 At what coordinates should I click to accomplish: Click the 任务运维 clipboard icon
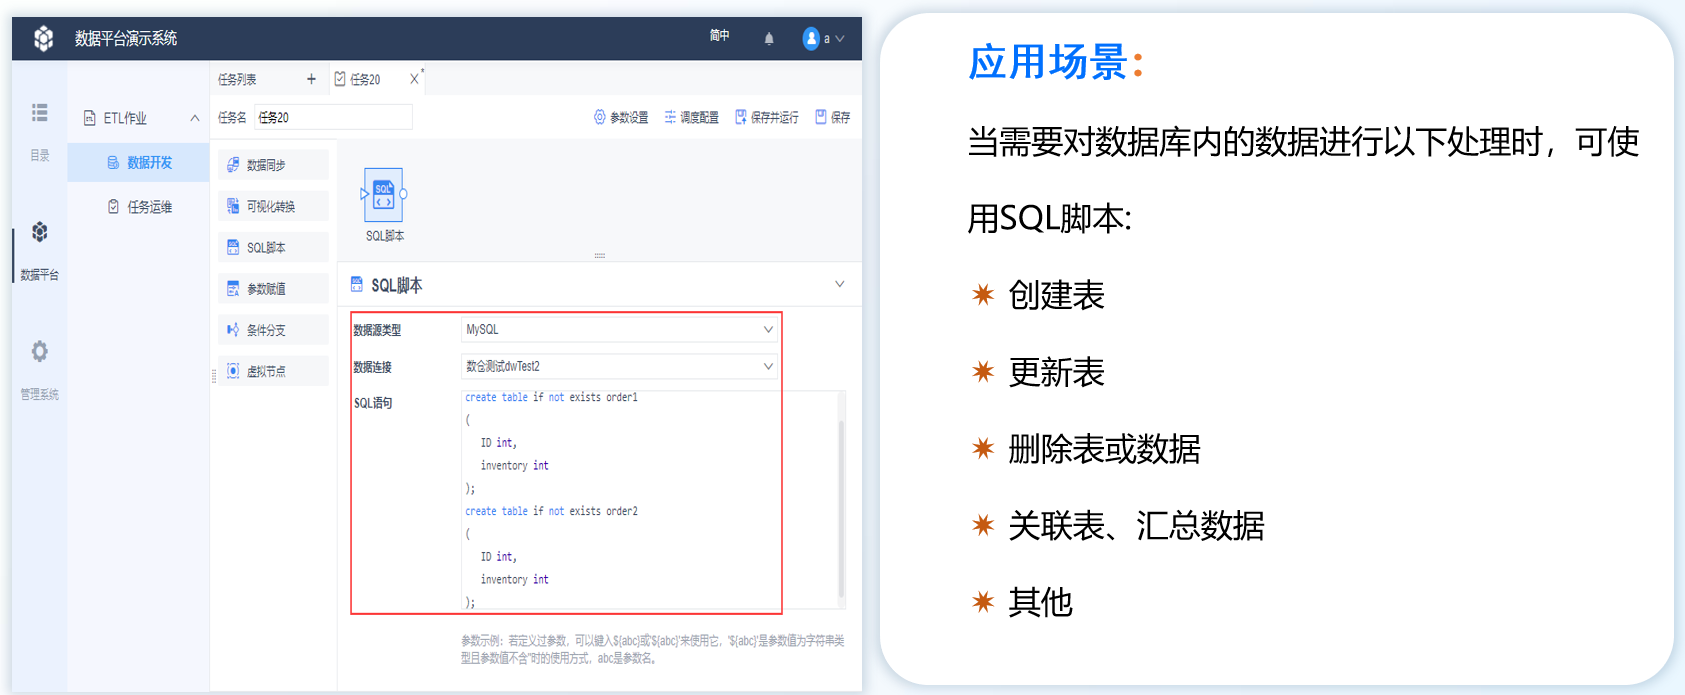113,206
